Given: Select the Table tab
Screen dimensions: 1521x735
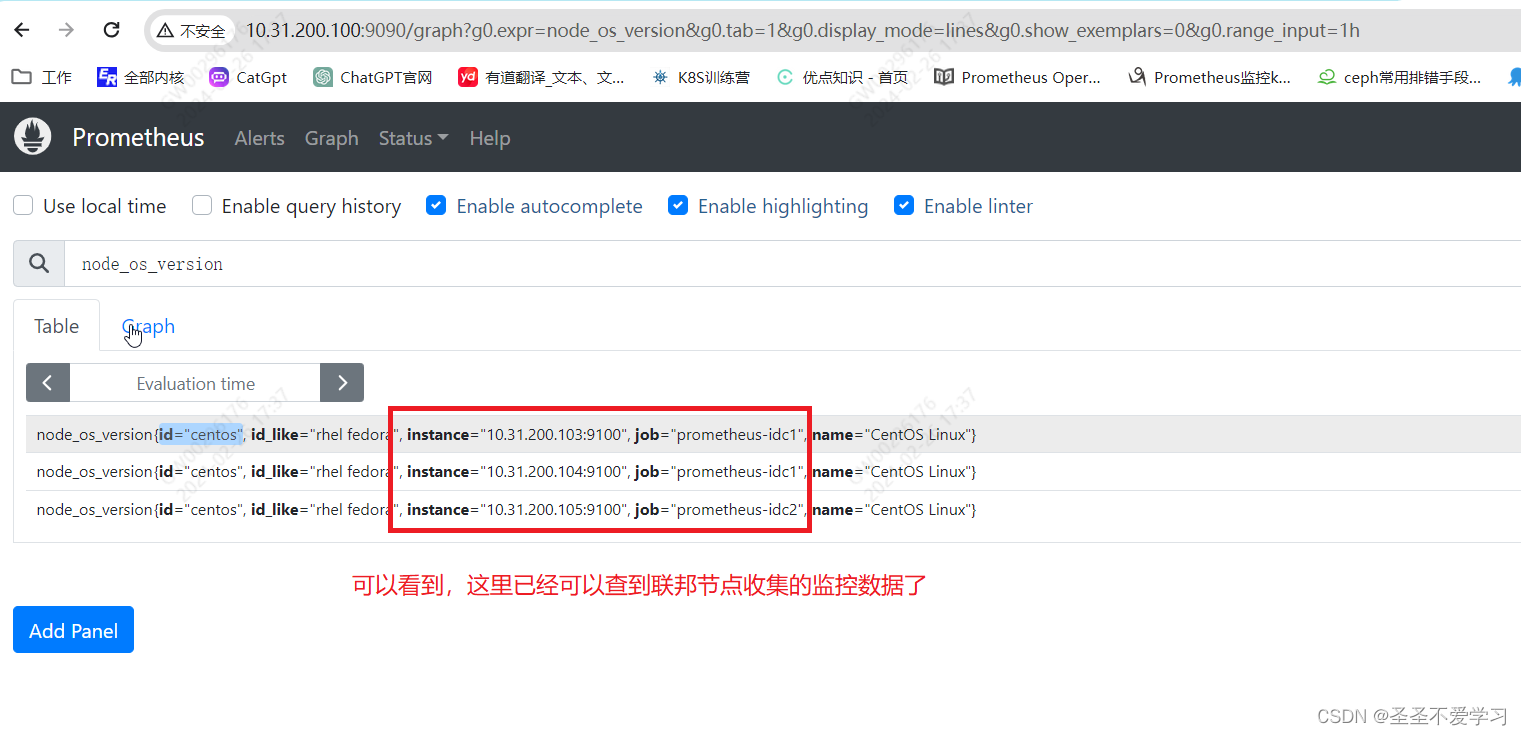Looking at the screenshot, I should tap(56, 326).
